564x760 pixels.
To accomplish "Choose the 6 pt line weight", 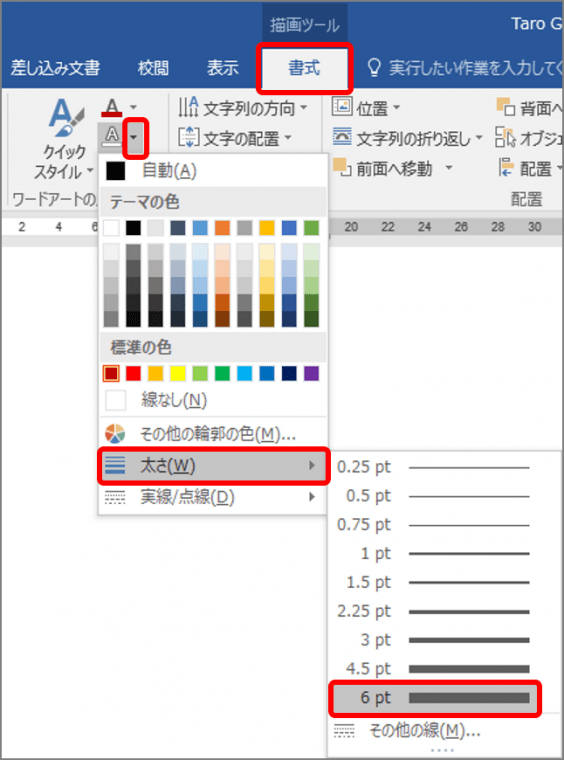I will point(434,698).
